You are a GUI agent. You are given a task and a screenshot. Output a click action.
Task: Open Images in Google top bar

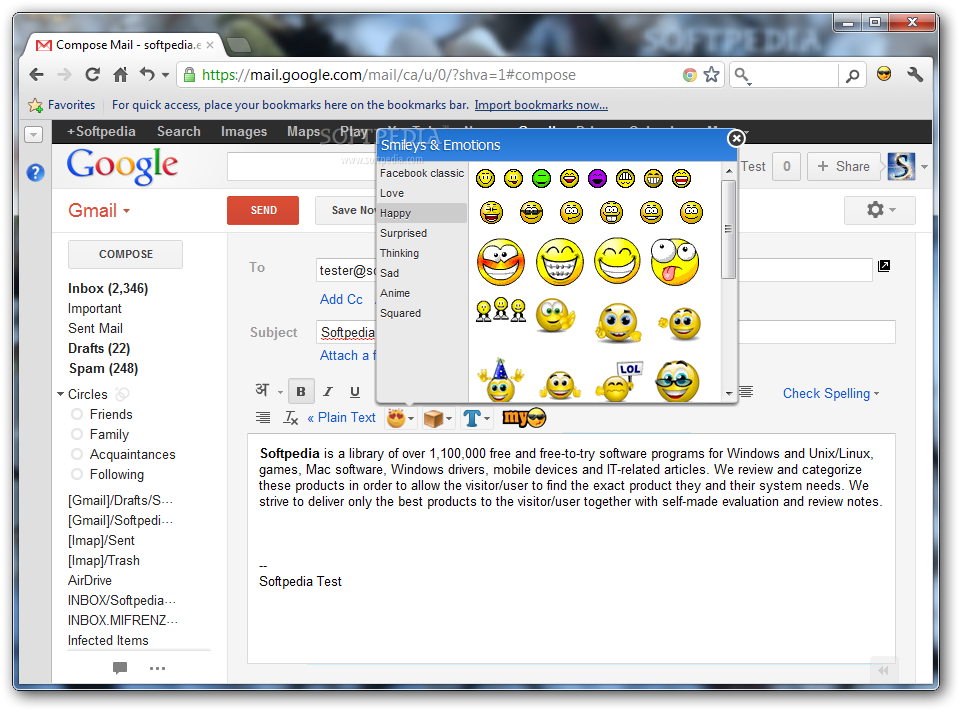(x=244, y=132)
